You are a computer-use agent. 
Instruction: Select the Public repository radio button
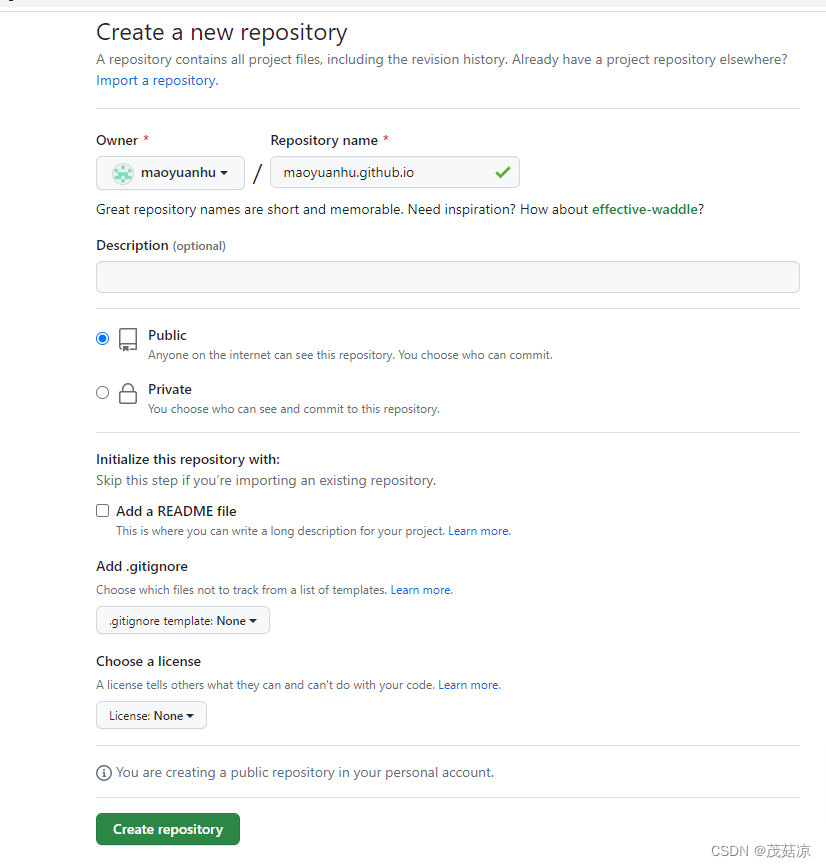[102, 338]
